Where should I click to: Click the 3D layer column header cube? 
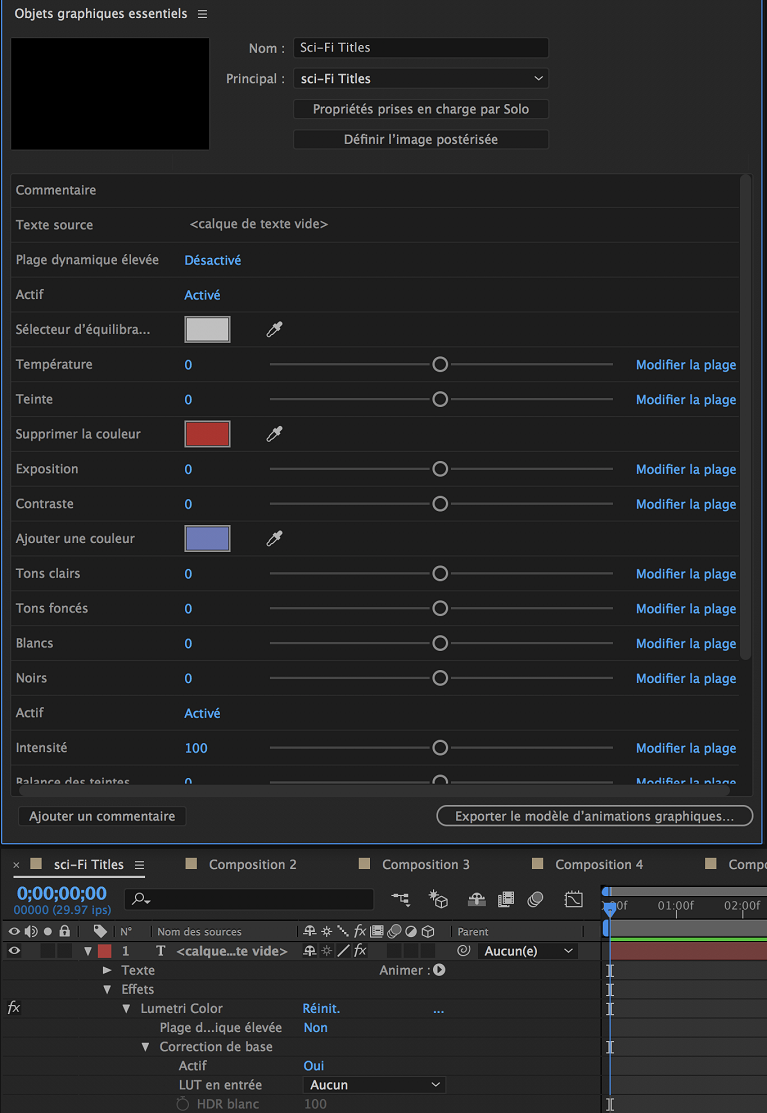click(x=428, y=931)
